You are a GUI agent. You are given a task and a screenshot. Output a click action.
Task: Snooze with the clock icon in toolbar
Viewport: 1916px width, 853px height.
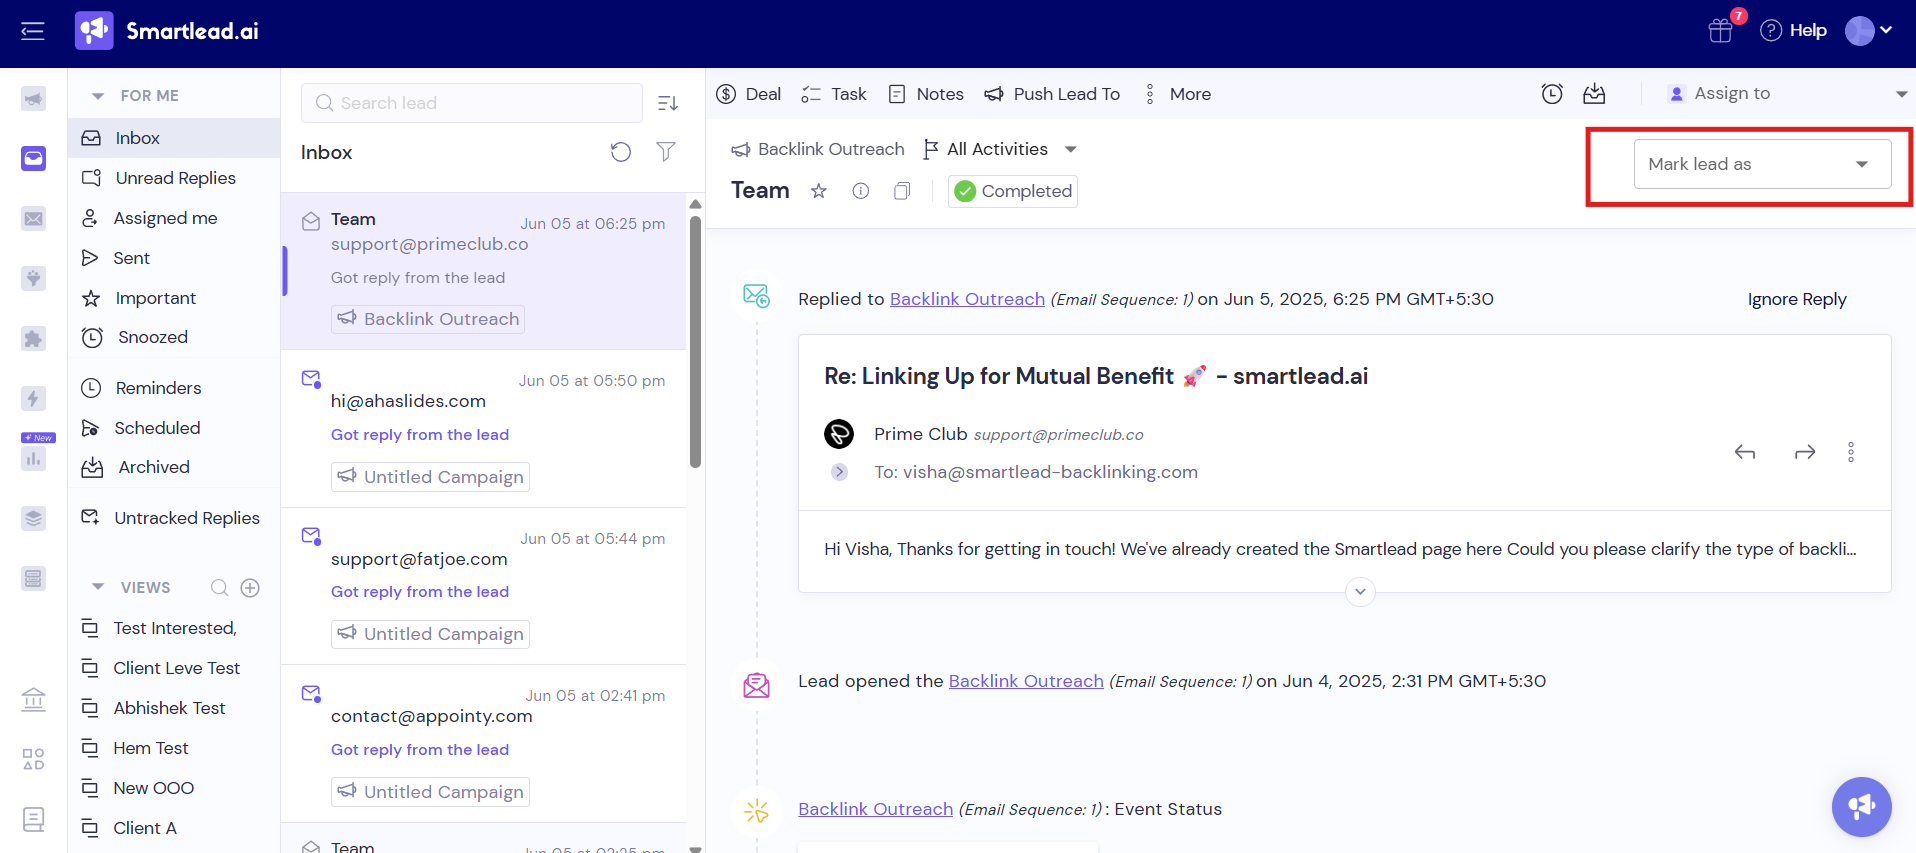pos(1552,94)
